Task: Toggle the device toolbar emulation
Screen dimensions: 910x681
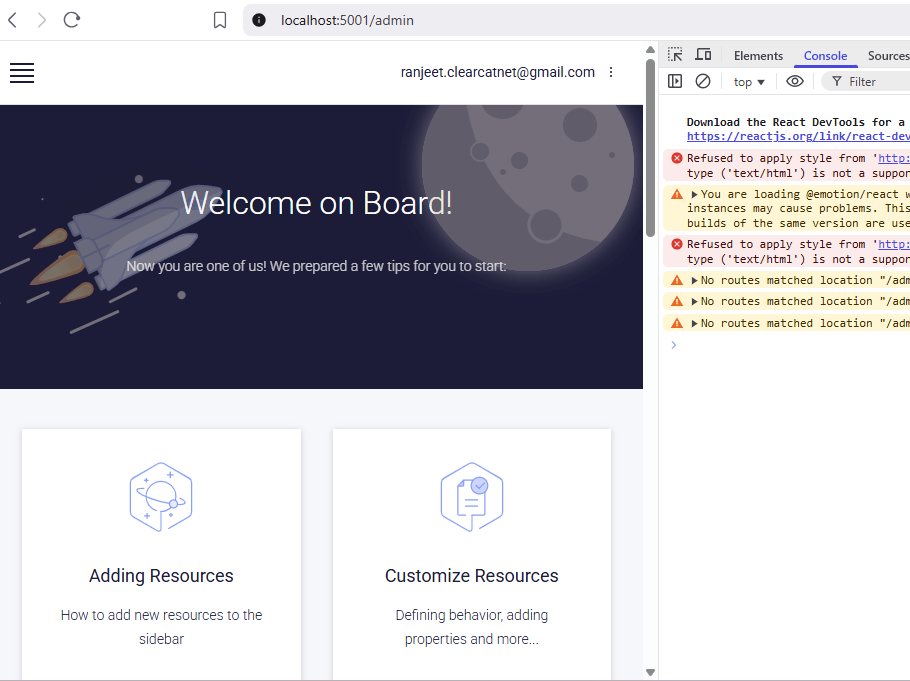Action: coord(703,55)
